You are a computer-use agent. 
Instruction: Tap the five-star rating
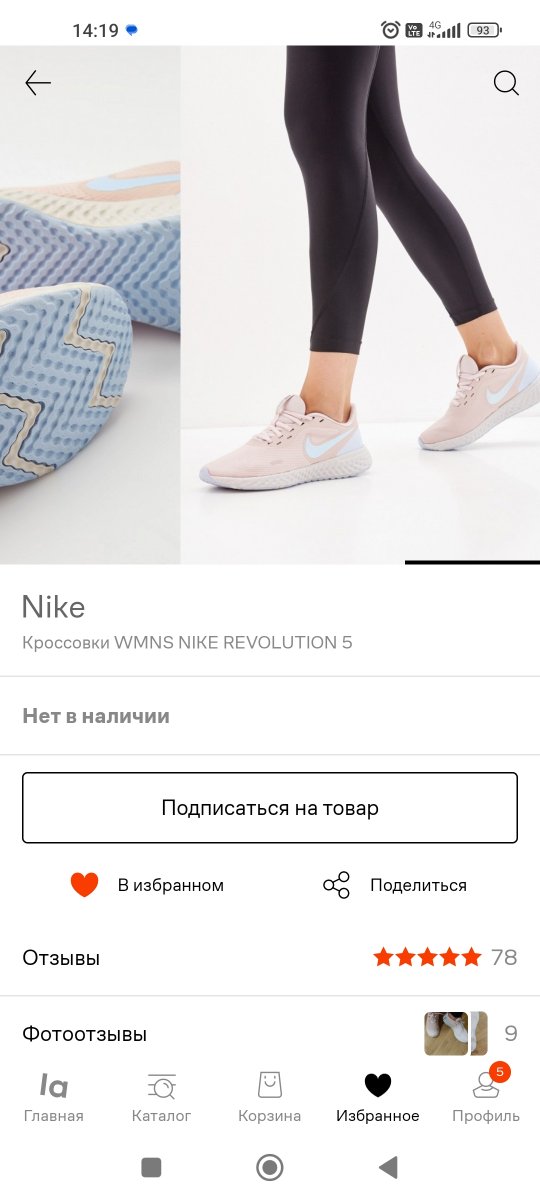tap(427, 958)
